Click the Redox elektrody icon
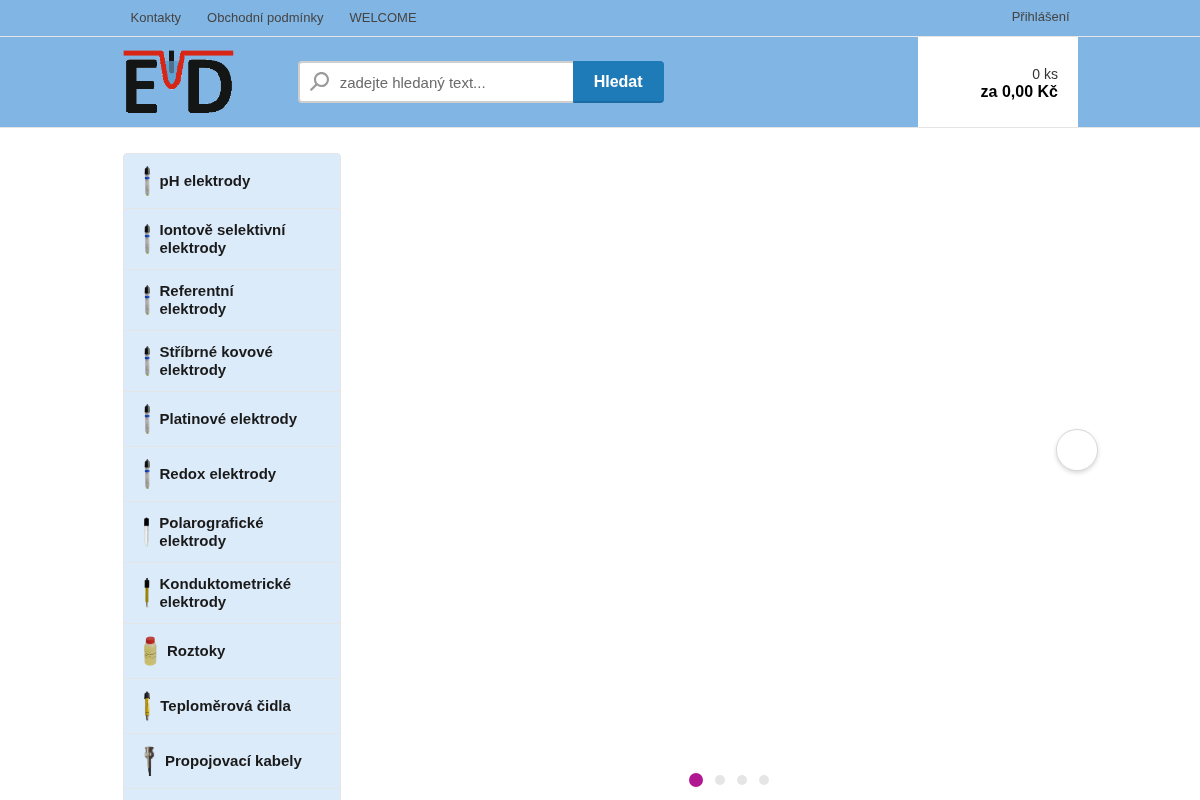The image size is (1200, 800). [147, 474]
